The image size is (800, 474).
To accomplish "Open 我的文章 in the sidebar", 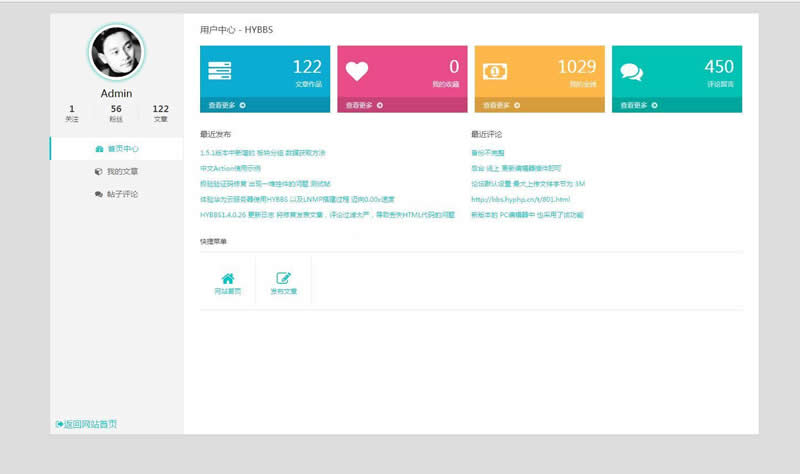I will point(116,171).
